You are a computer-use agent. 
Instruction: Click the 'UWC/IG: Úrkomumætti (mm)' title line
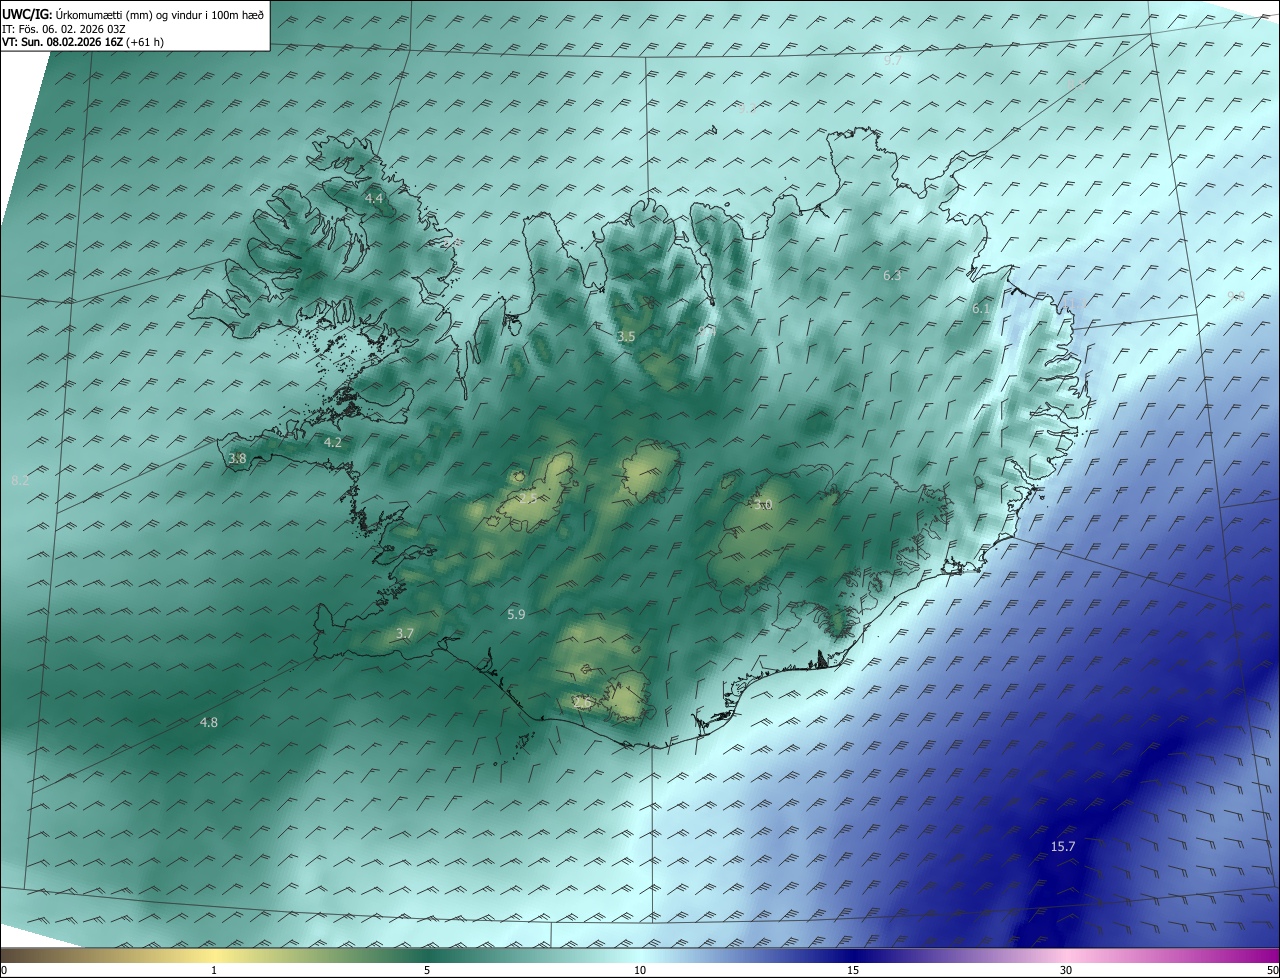pos(133,15)
